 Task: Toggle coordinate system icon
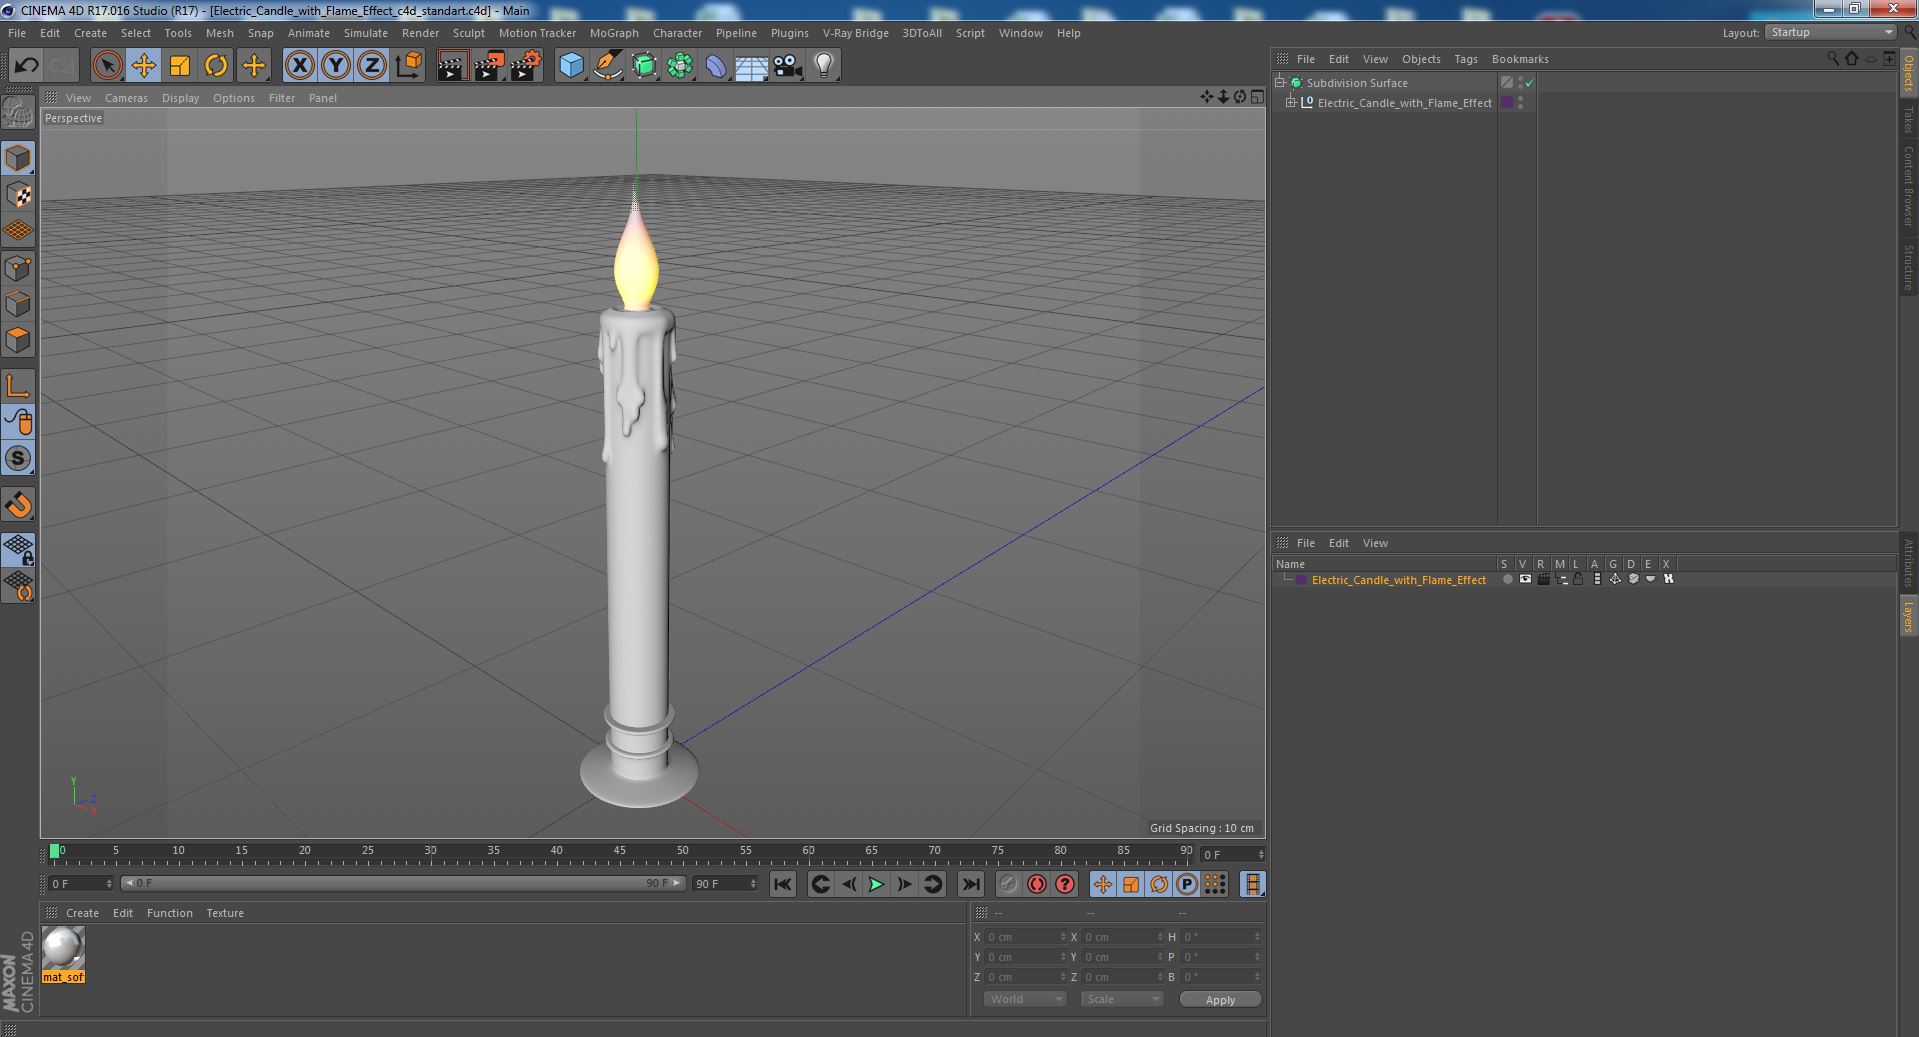click(x=408, y=66)
